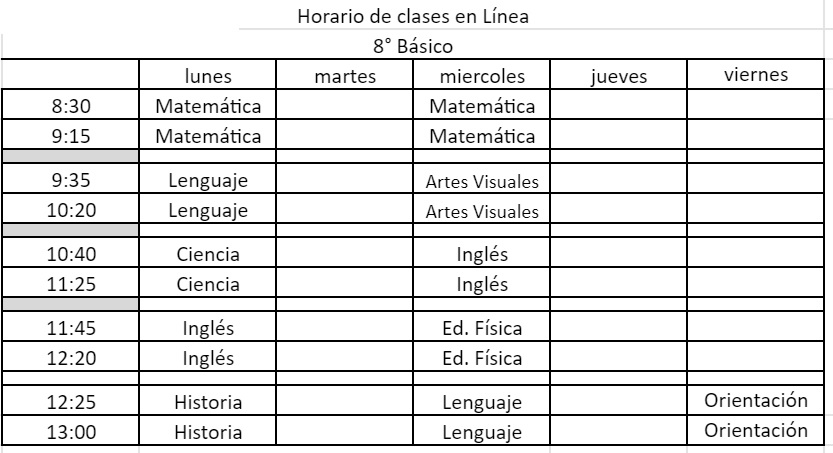Click lunes Historia cell at 12:25
The image size is (833, 453).
(x=208, y=402)
